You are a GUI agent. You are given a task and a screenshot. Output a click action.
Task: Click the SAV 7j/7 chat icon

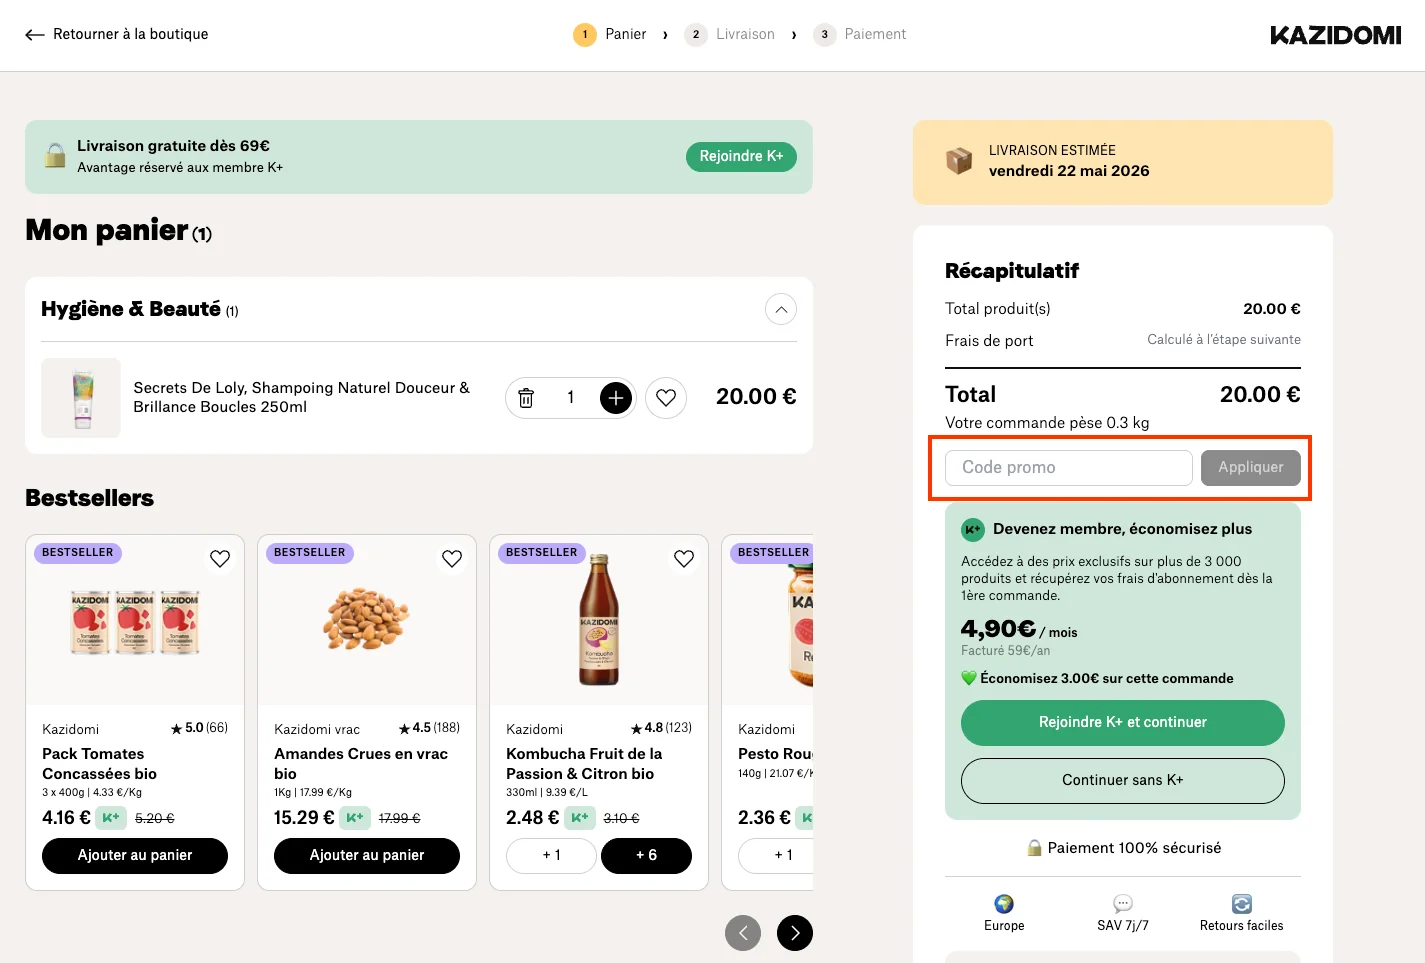(1123, 904)
